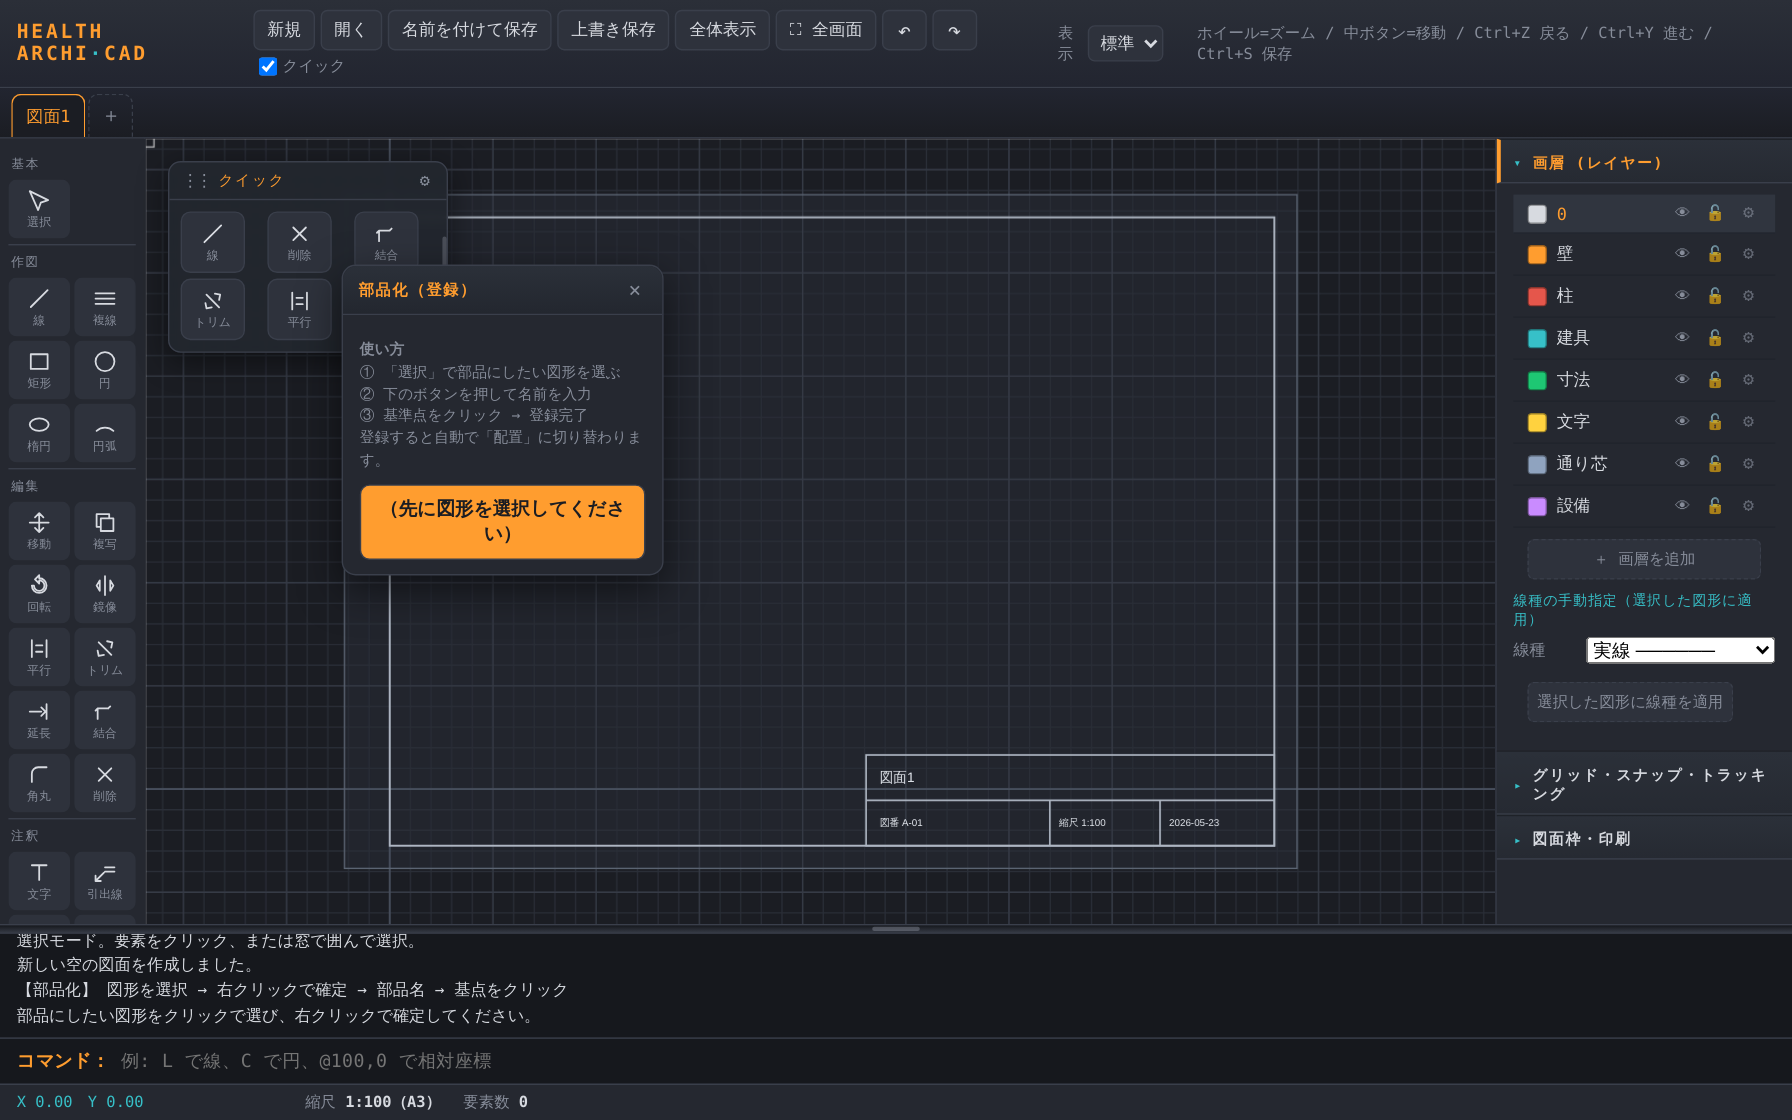This screenshot has width=1792, height=1120.
Task: Open the 表示 標準 display dropdown
Action: tap(1126, 43)
